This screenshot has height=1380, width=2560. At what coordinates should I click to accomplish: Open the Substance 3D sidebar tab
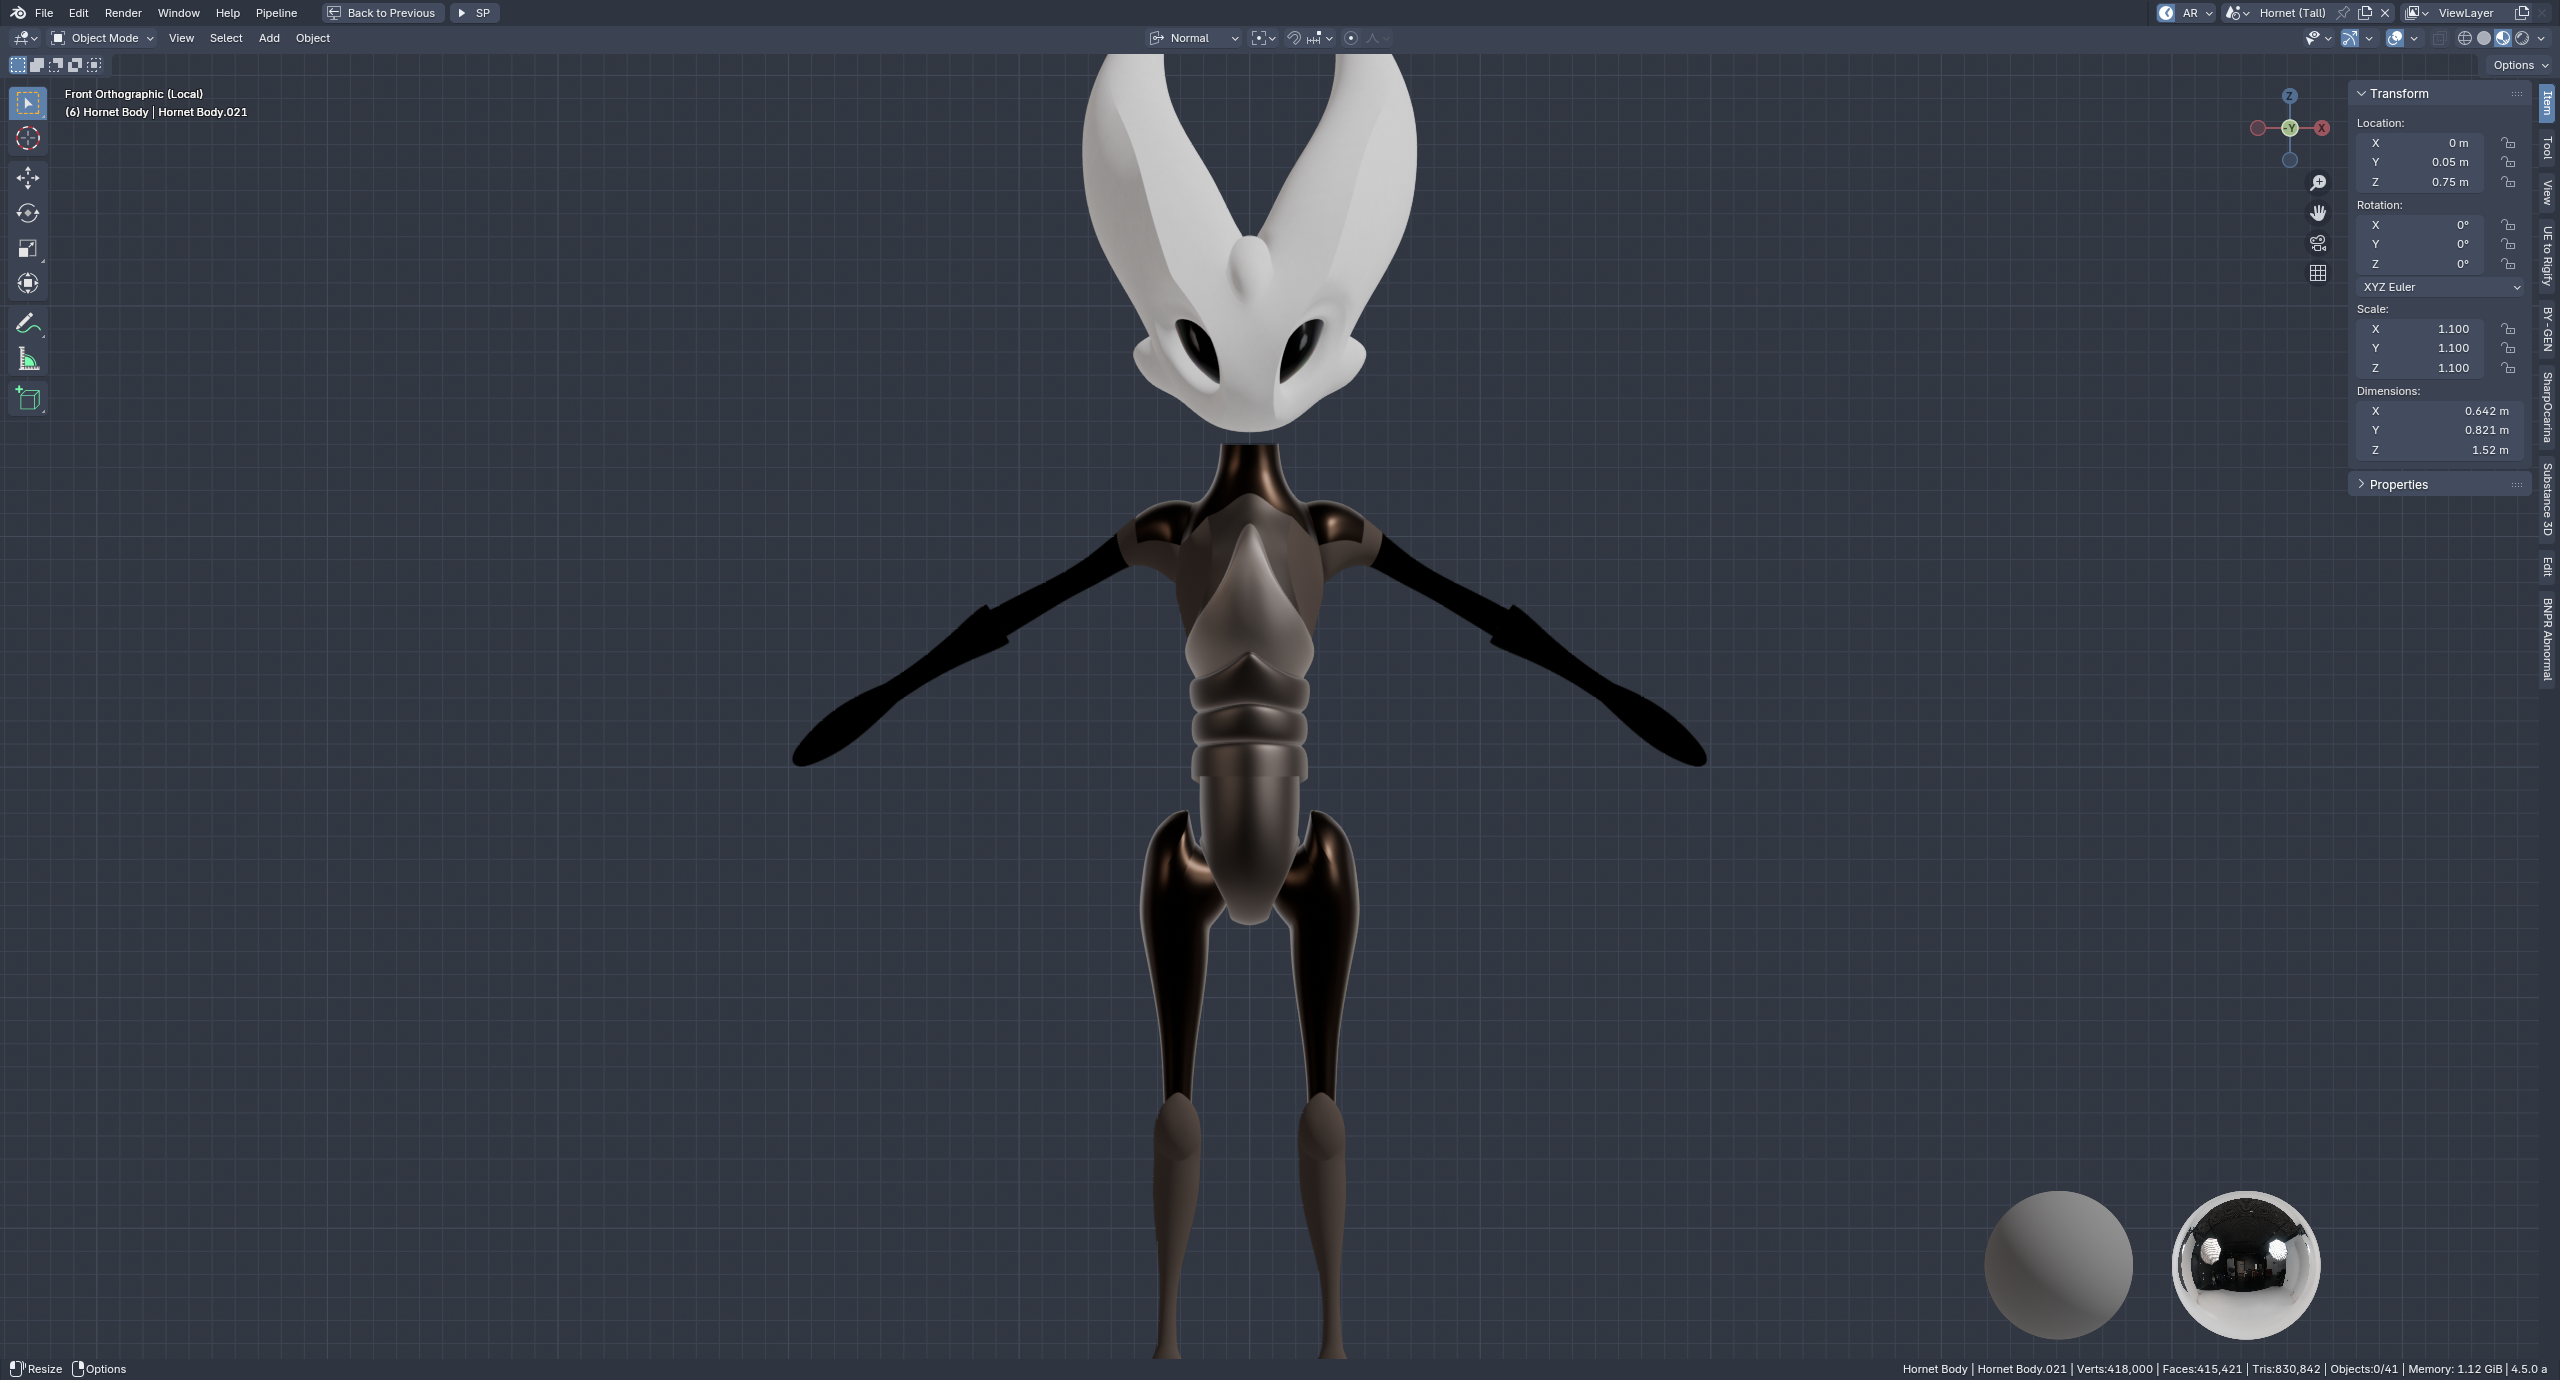(x=2548, y=499)
